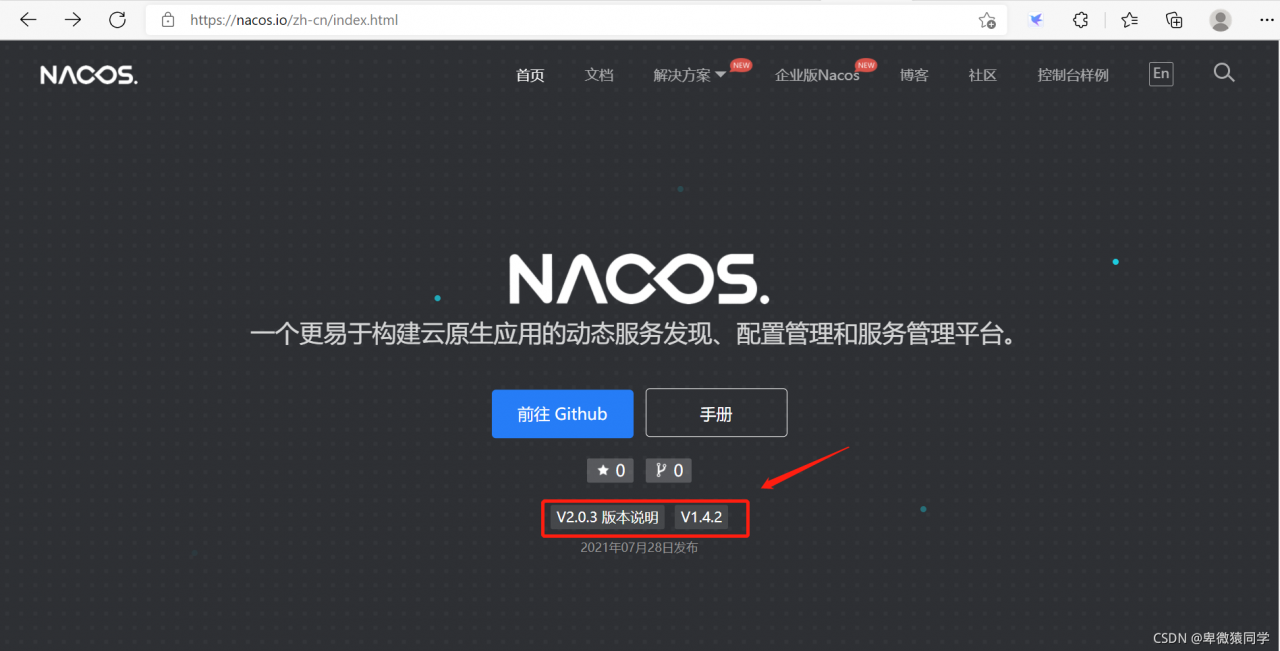The height and width of the screenshot is (651, 1280).
Task: Click the browser forward arrow
Action: [73, 20]
